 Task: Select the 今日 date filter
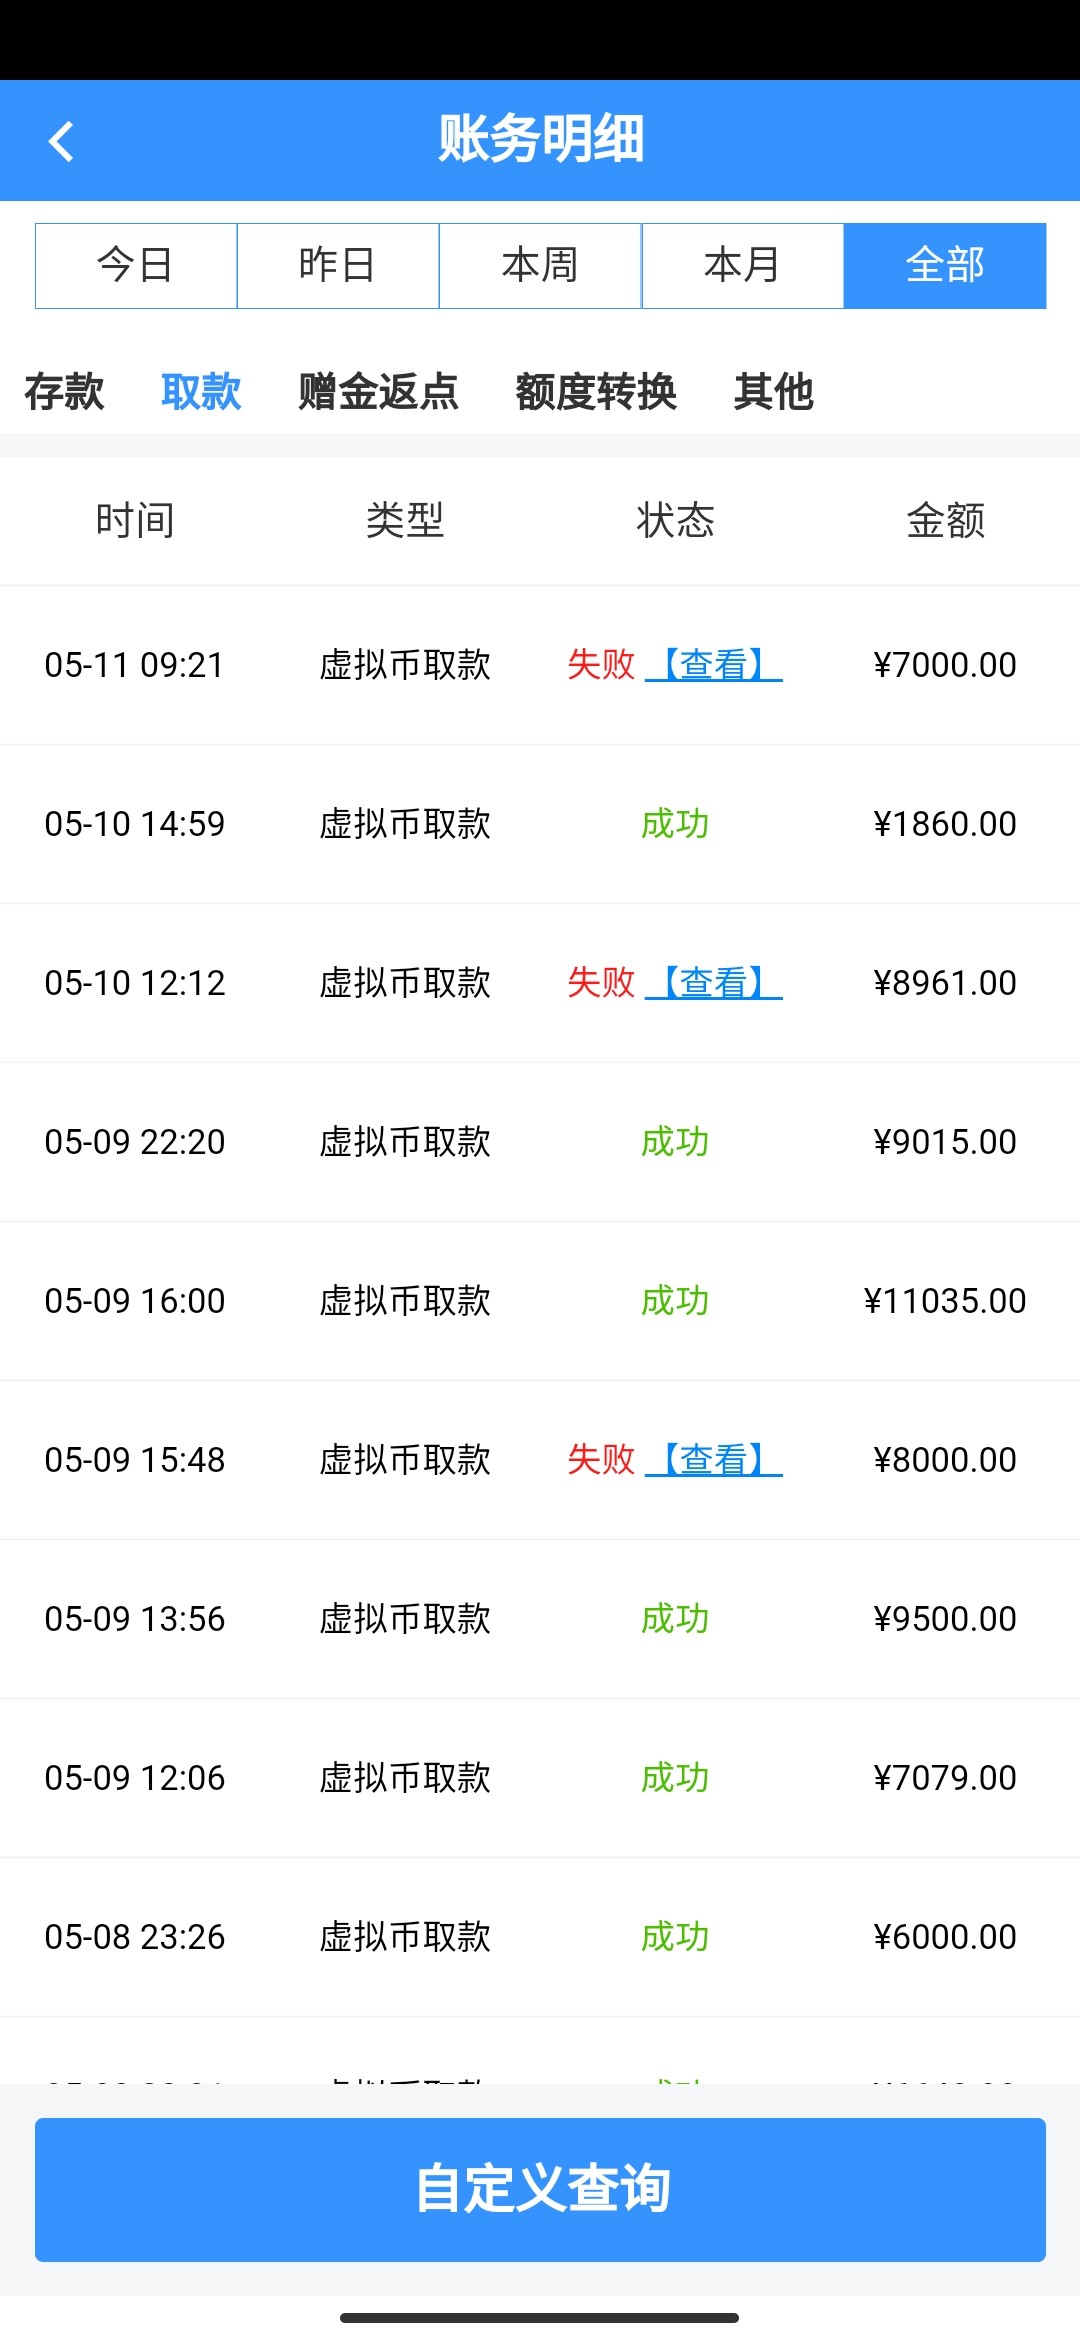click(x=136, y=266)
